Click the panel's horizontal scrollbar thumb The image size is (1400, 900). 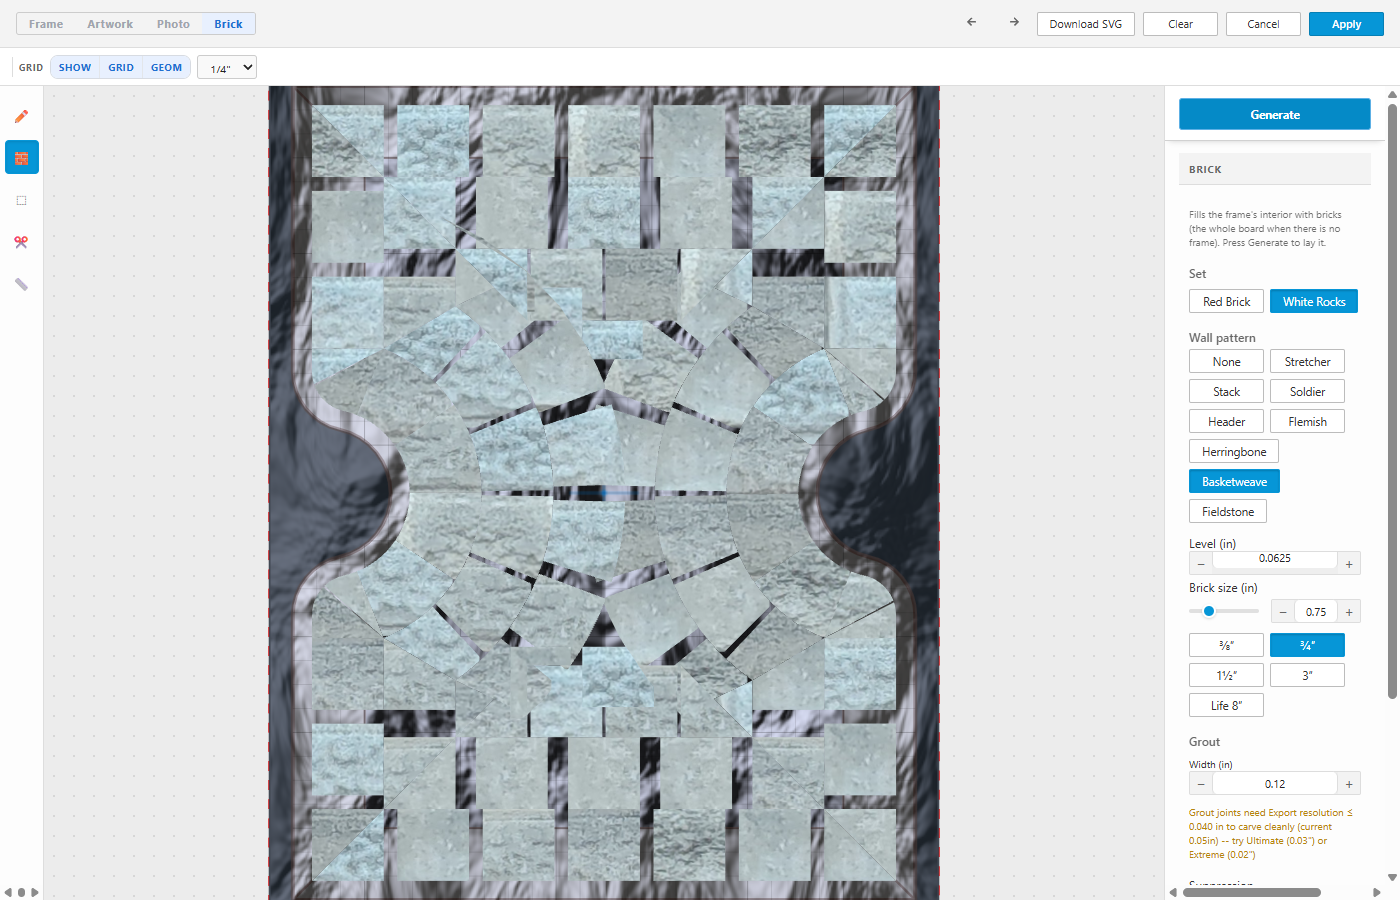(x=1252, y=892)
